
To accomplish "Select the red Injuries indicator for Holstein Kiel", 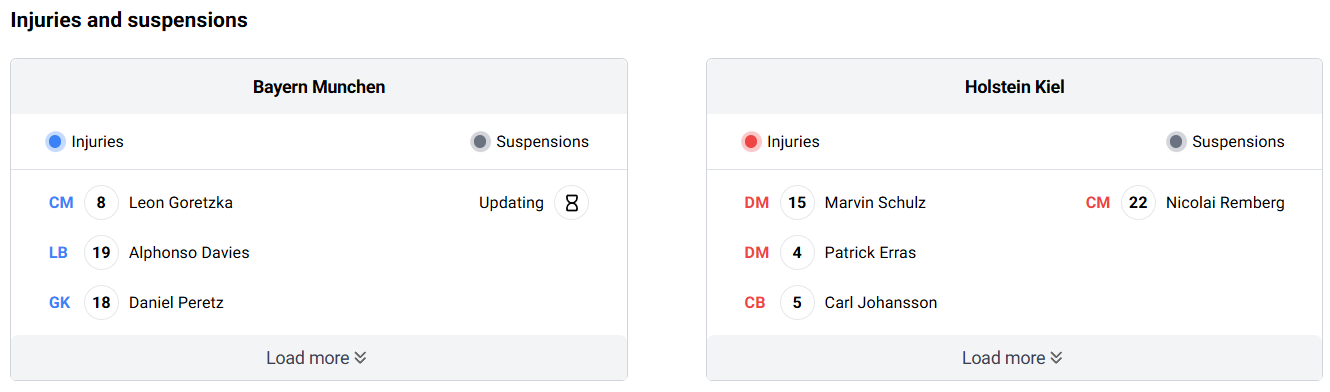I will click(751, 142).
